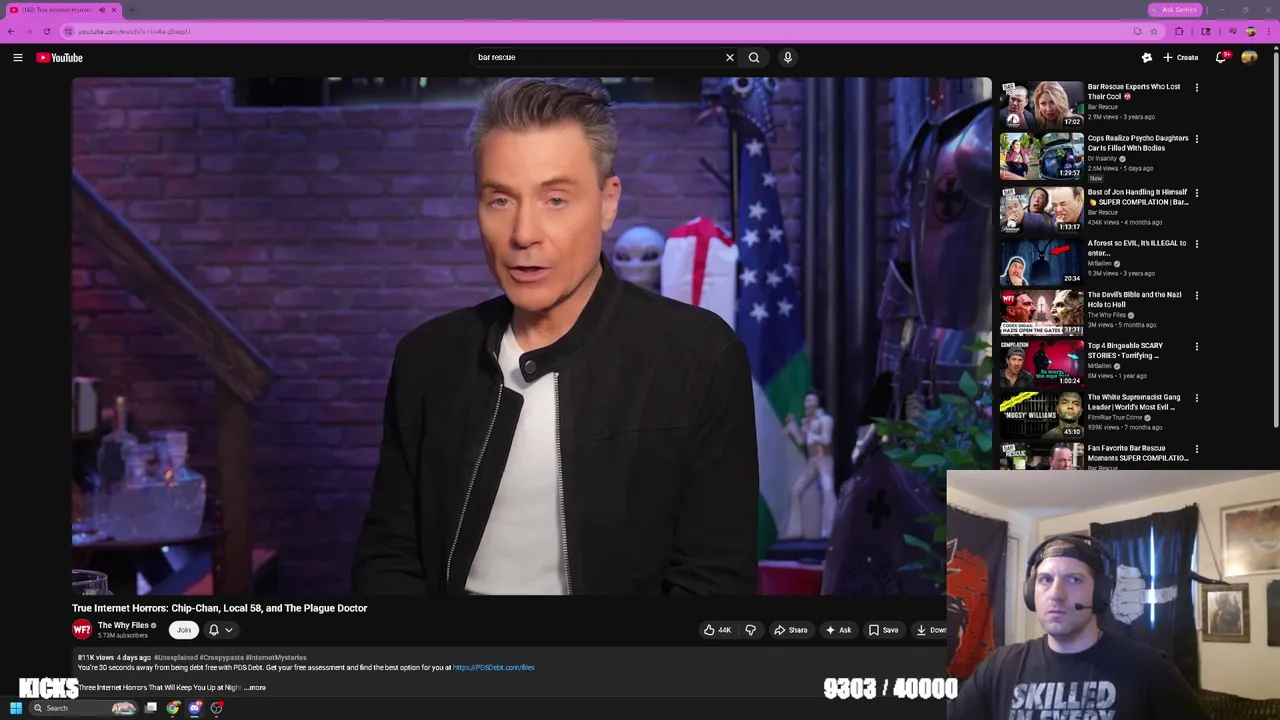Image resolution: width=1280 pixels, height=720 pixels.
Task: Start voice search with microphone icon
Action: click(788, 58)
